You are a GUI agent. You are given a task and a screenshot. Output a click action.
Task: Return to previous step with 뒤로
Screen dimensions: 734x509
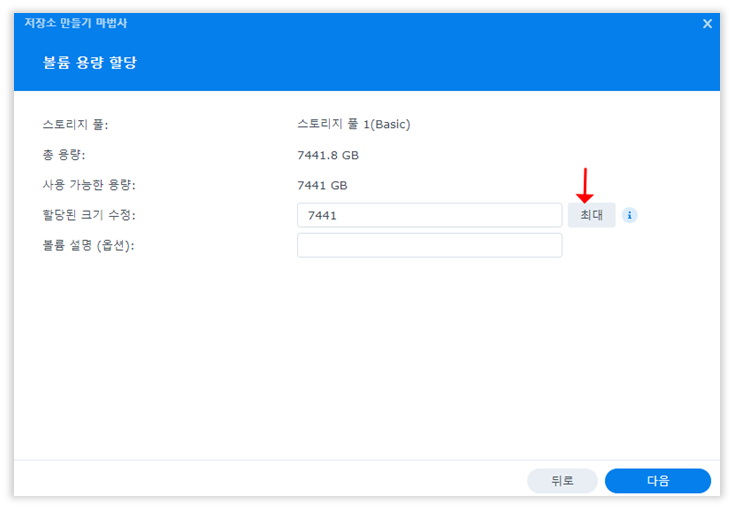point(562,480)
